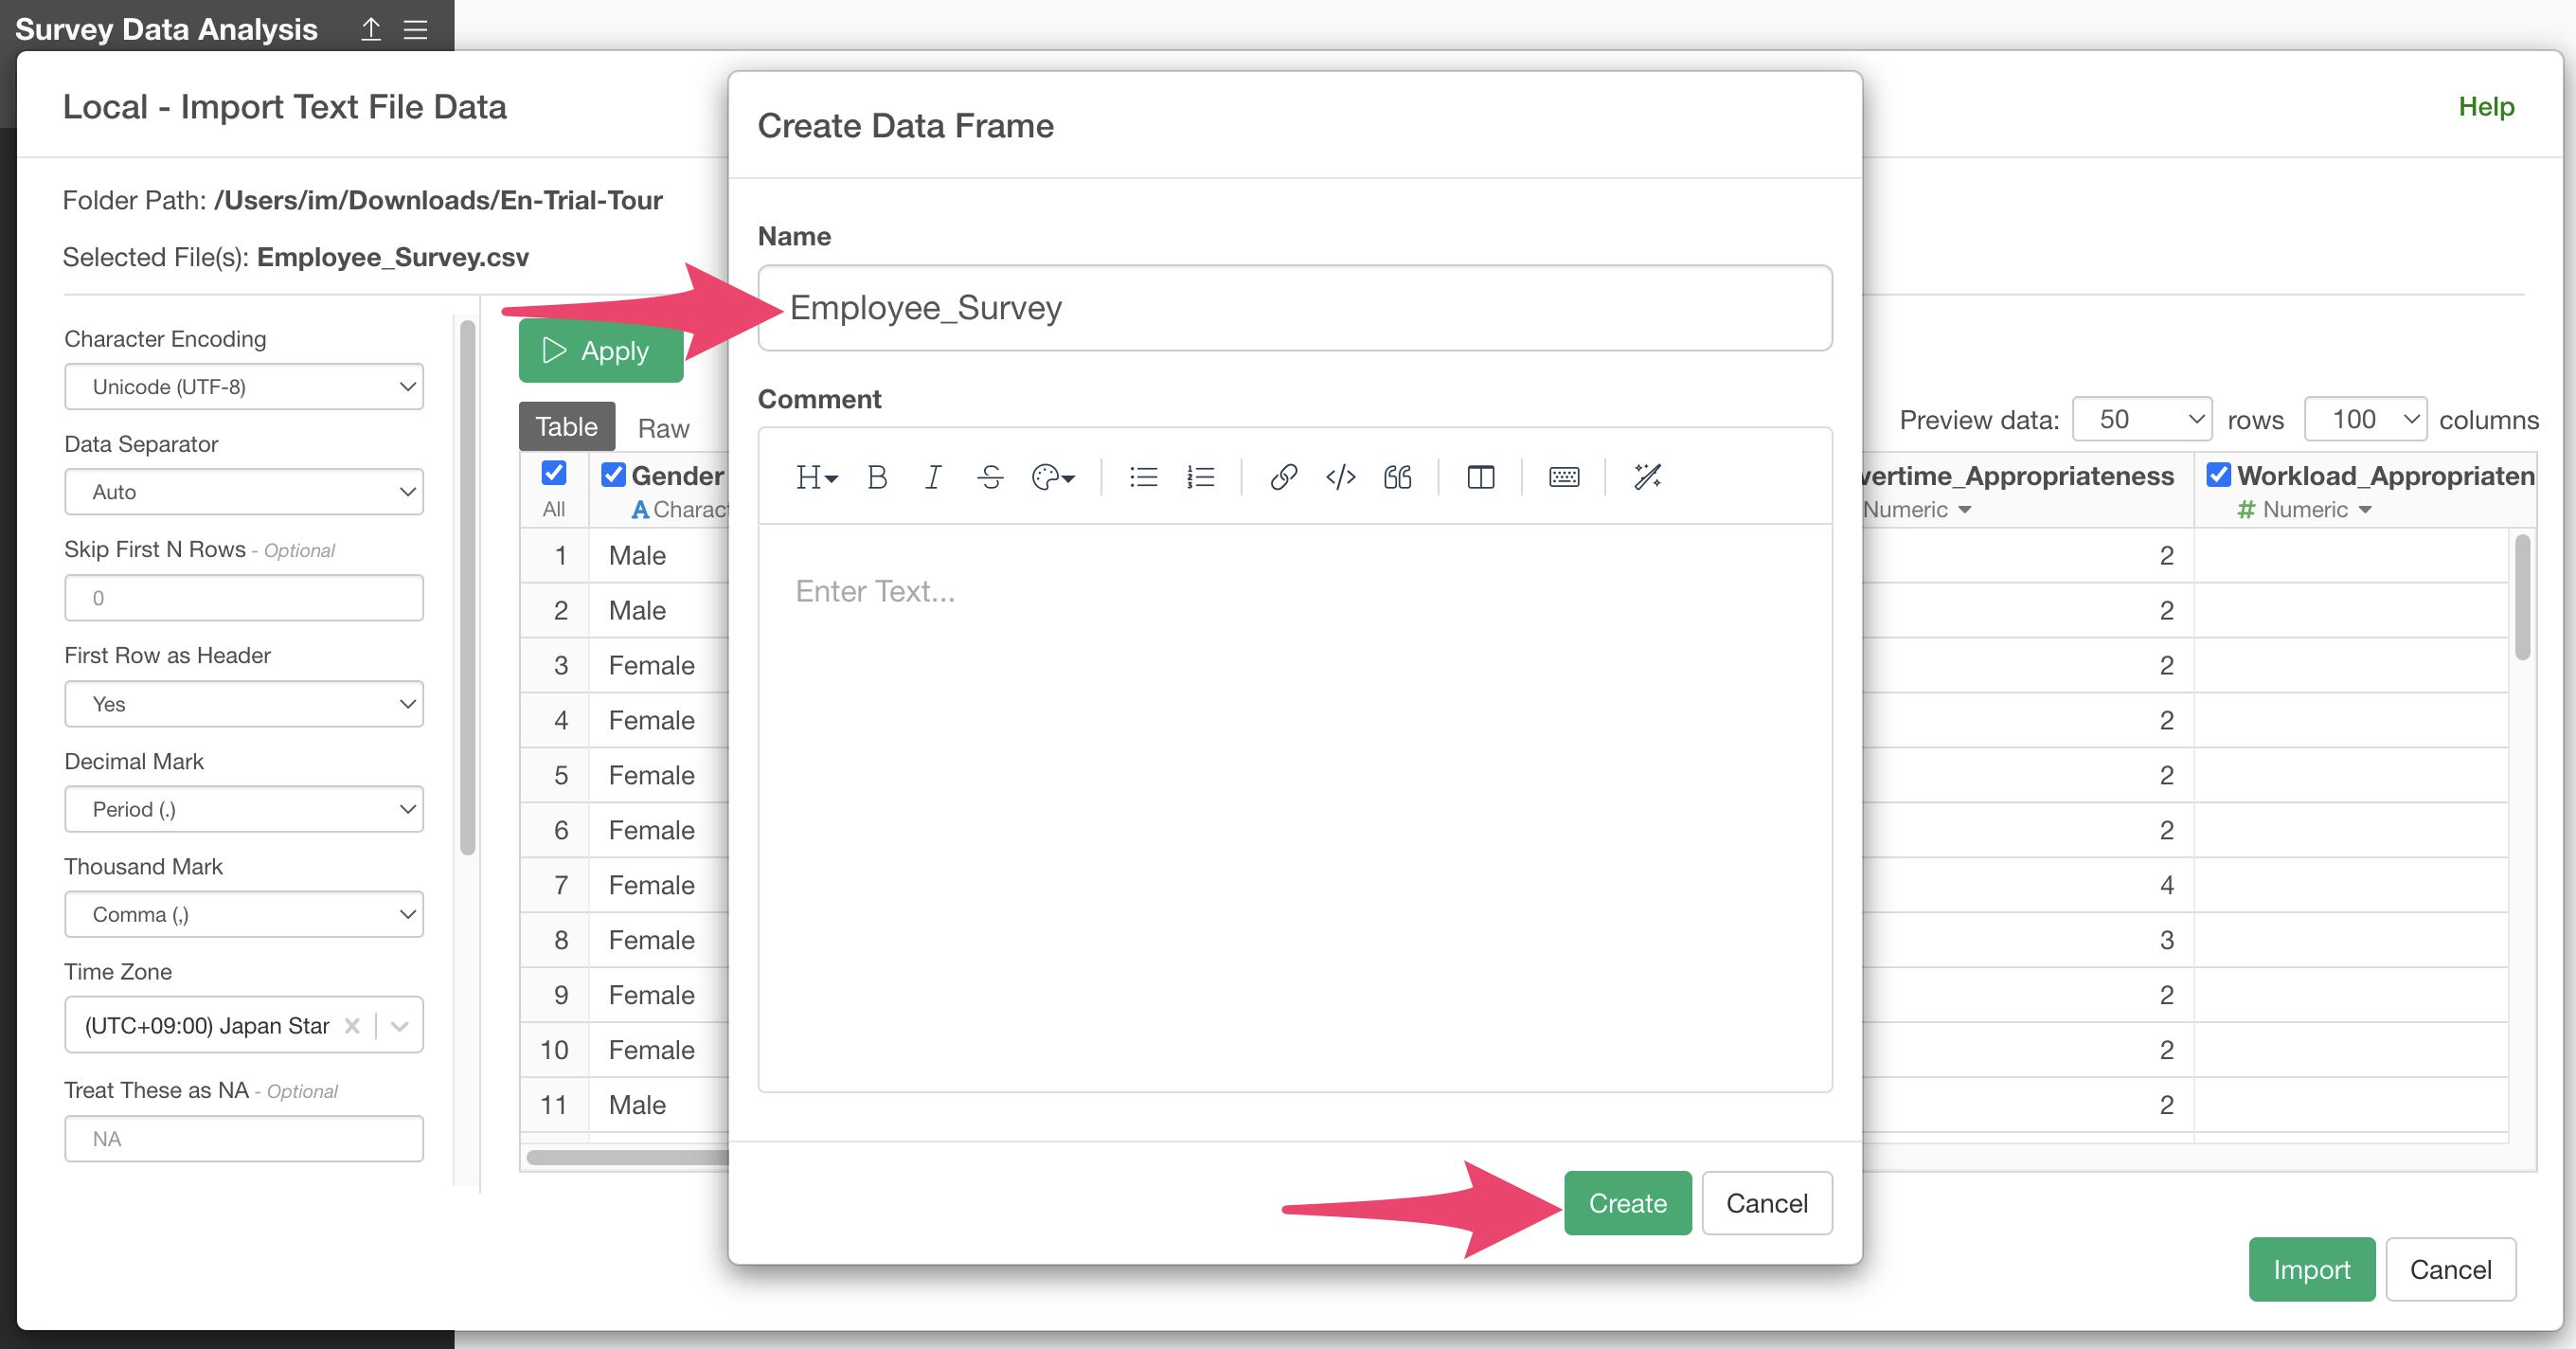Viewport: 2576px width, 1349px height.
Task: Switch to the Raw tab
Action: click(663, 428)
